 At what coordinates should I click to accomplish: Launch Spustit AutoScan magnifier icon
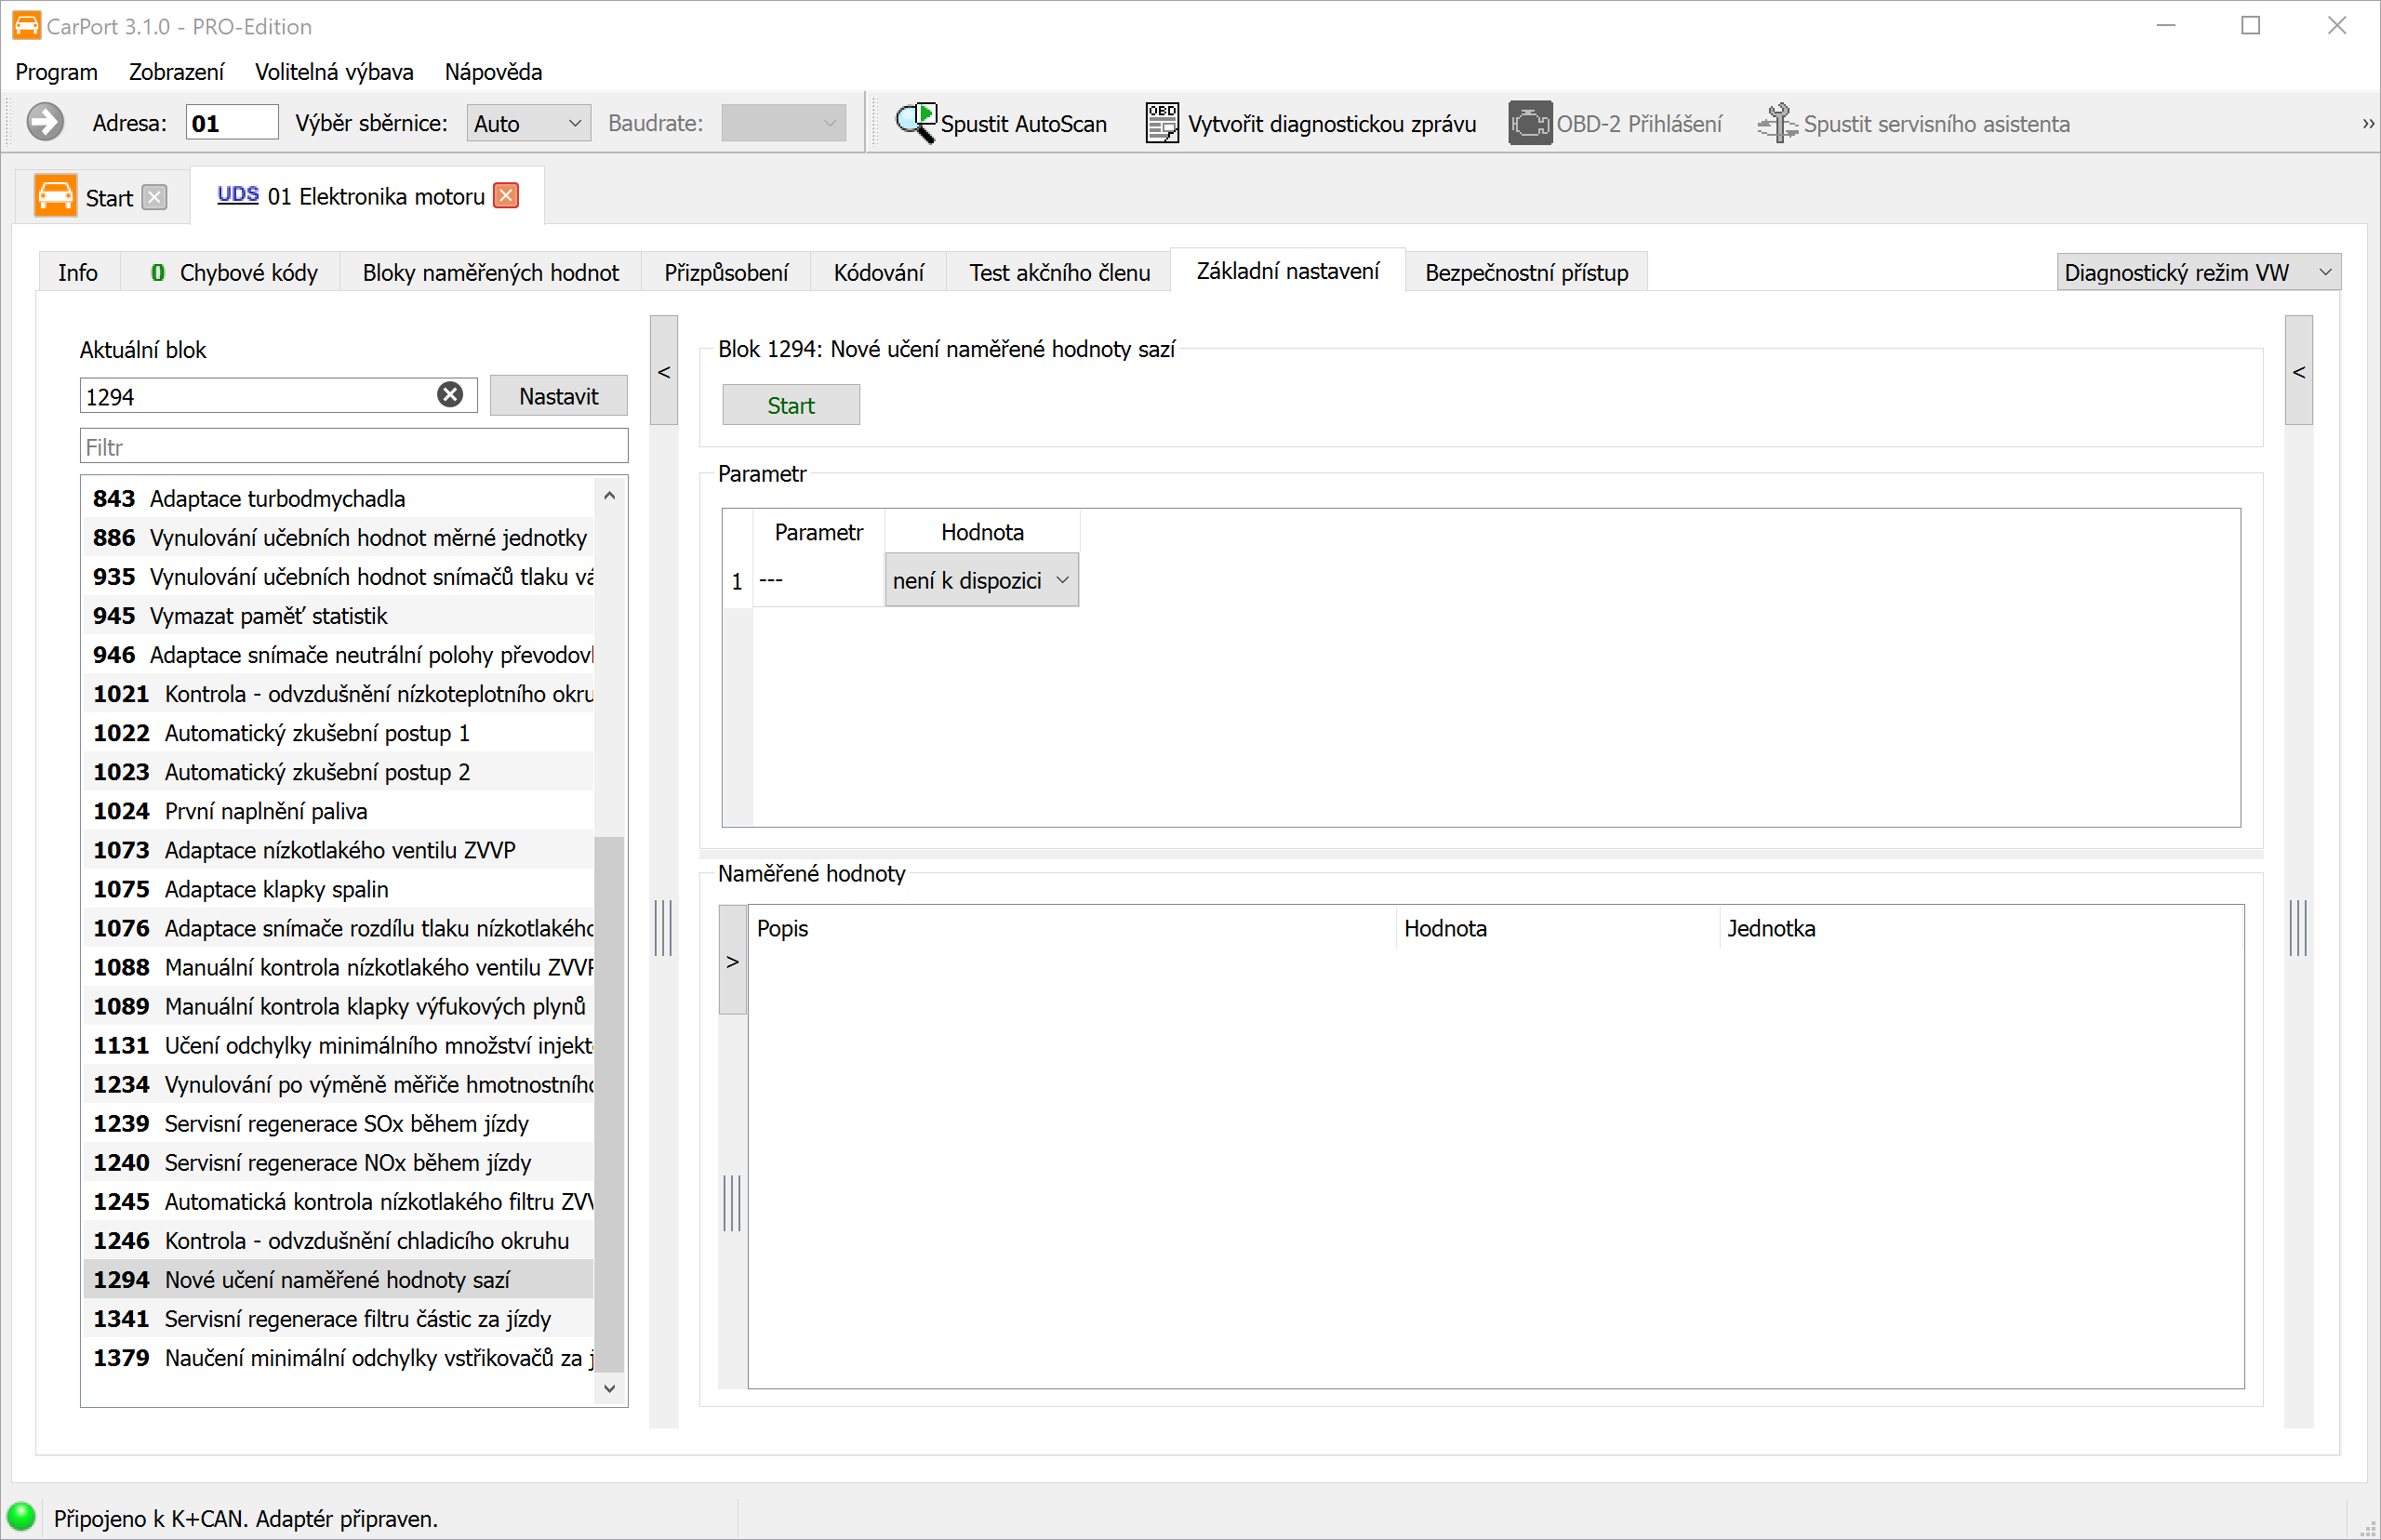pyautogui.click(x=915, y=123)
